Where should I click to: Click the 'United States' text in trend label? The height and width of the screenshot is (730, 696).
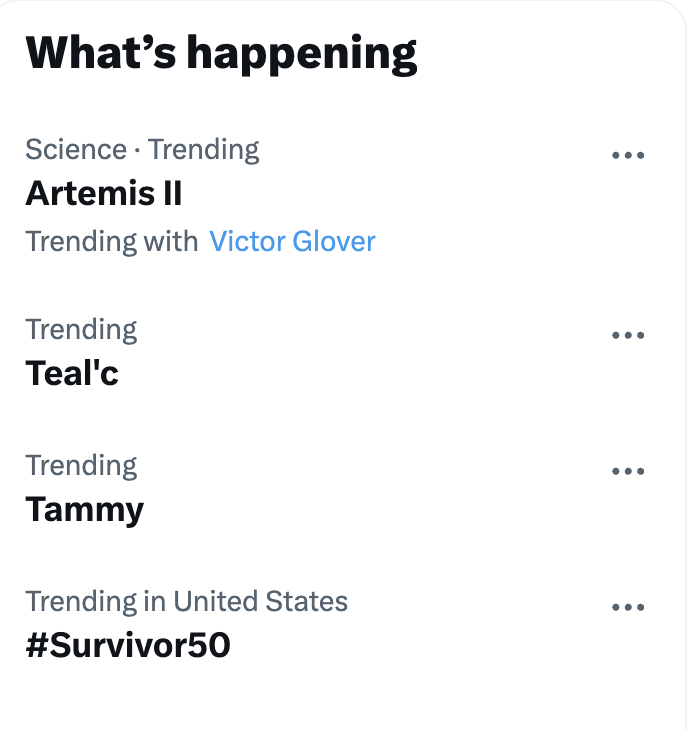[260, 601]
